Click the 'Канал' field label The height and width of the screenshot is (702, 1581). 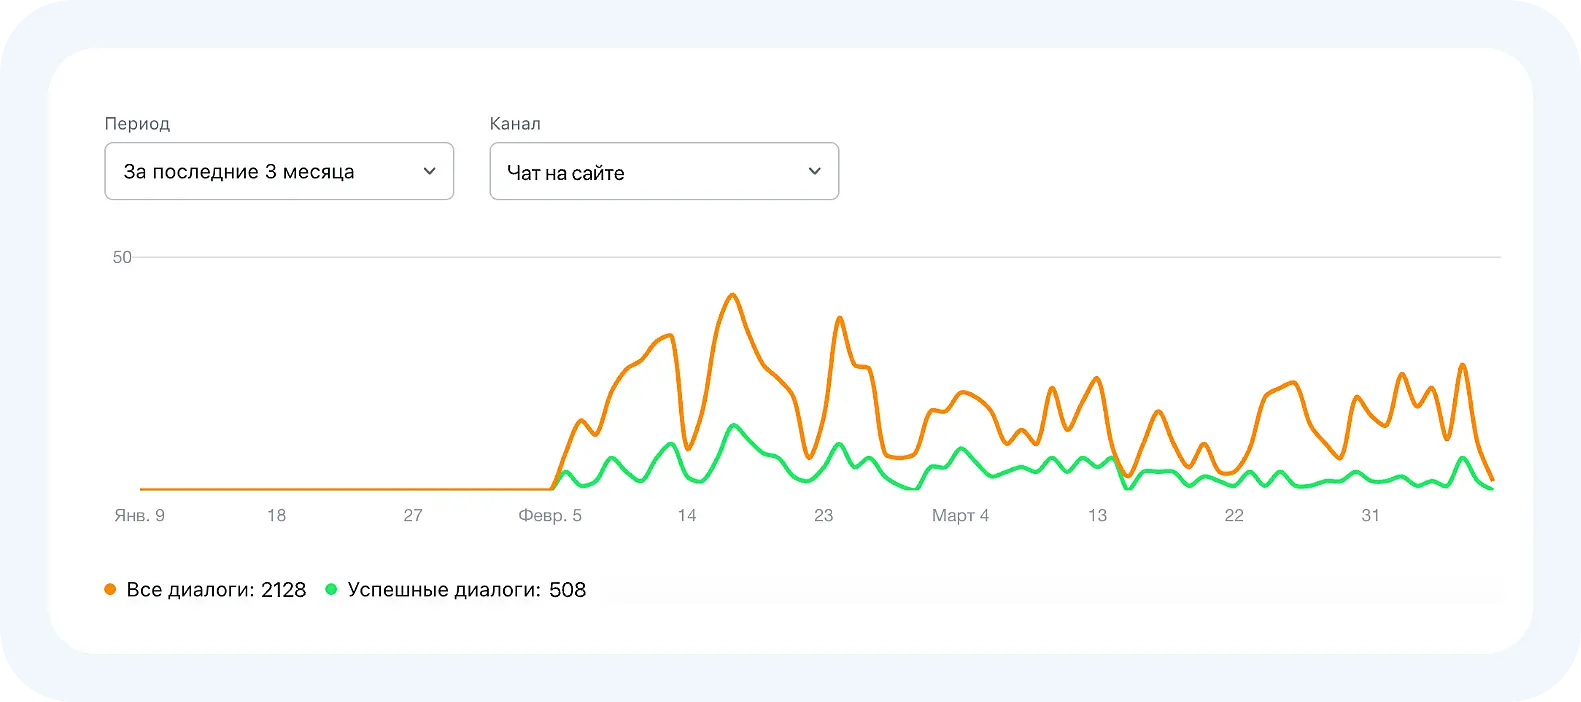click(x=515, y=124)
